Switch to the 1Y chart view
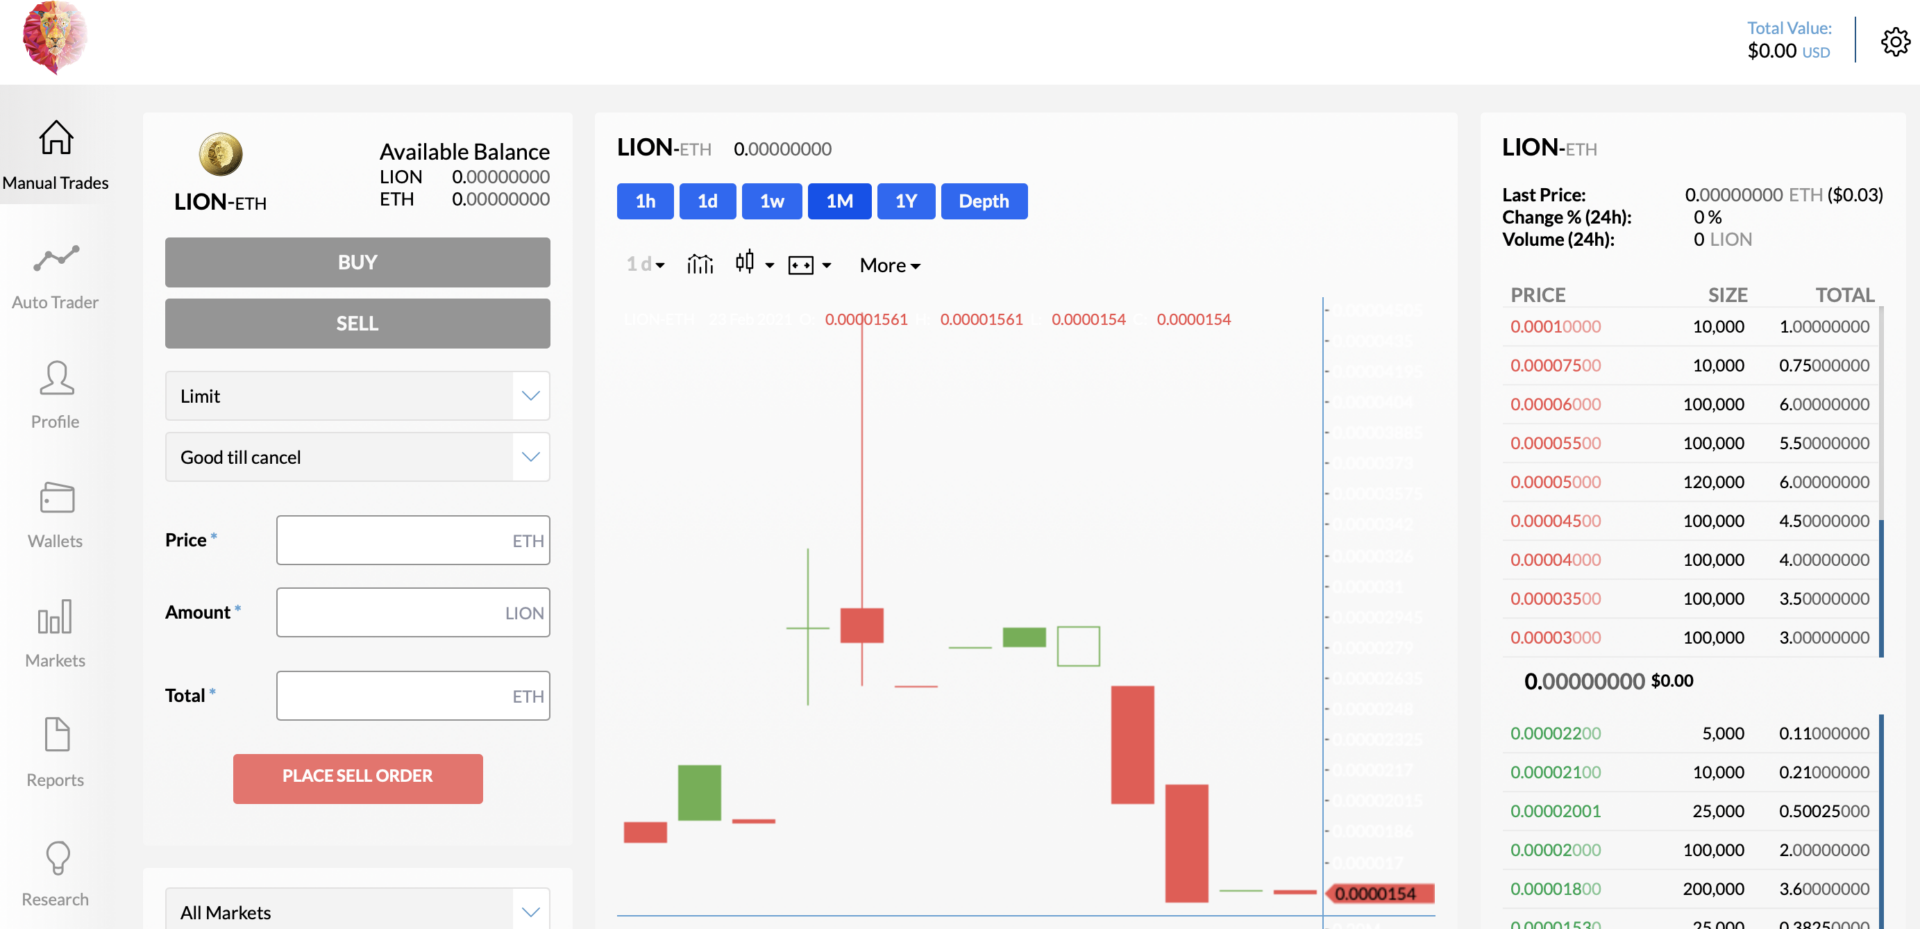The image size is (1920, 929). (x=906, y=201)
